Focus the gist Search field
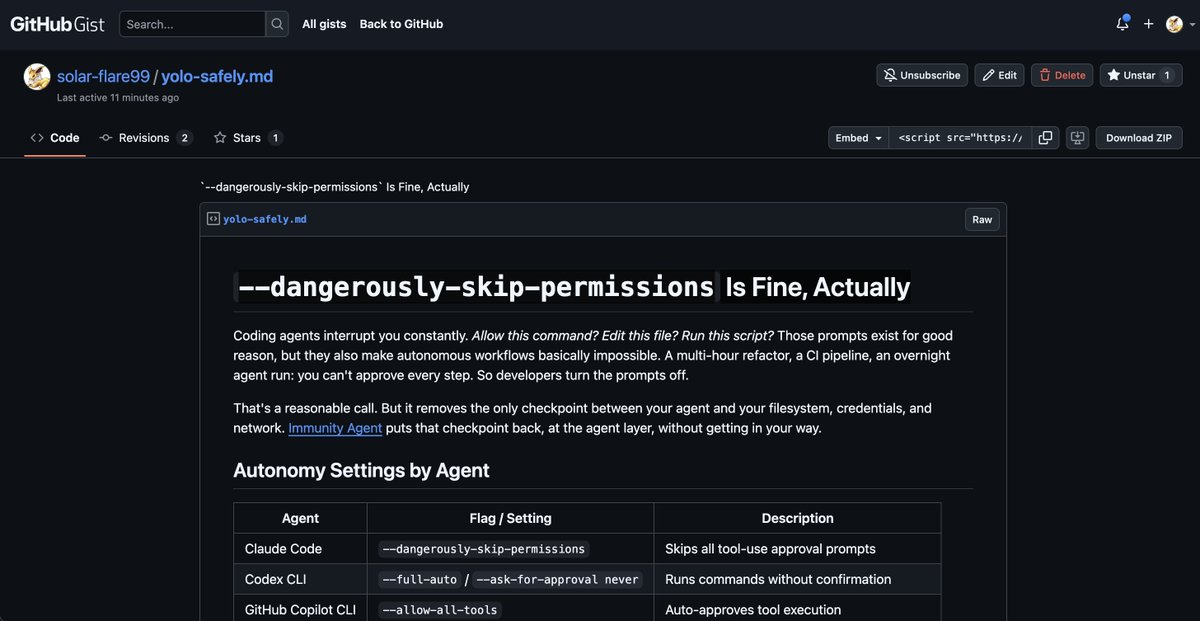This screenshot has width=1200, height=621. coord(193,24)
